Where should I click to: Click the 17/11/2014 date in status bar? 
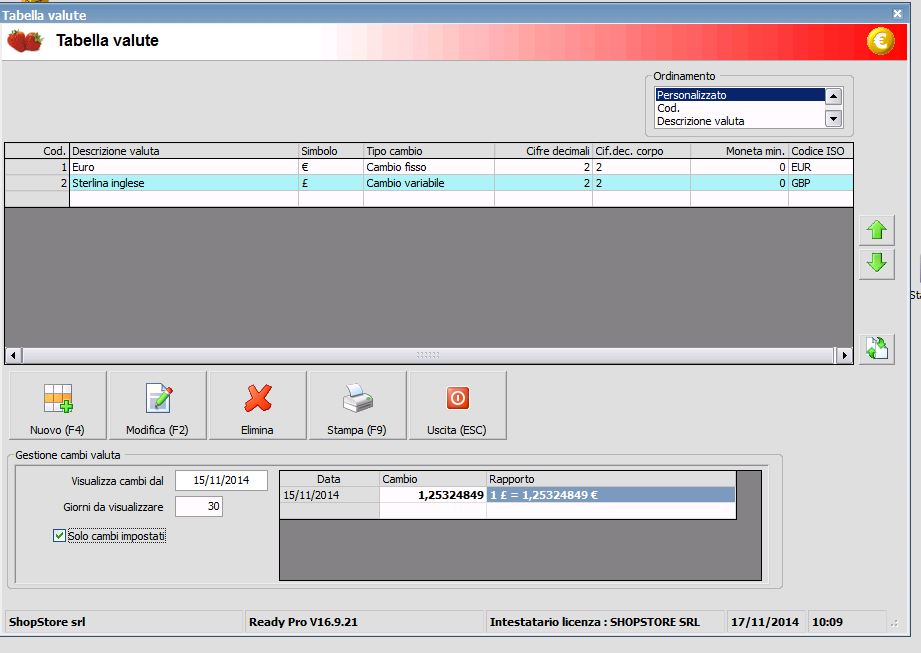pos(765,622)
